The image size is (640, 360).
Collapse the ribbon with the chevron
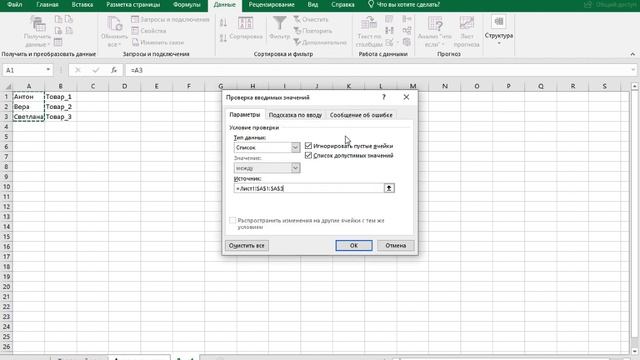[632, 54]
